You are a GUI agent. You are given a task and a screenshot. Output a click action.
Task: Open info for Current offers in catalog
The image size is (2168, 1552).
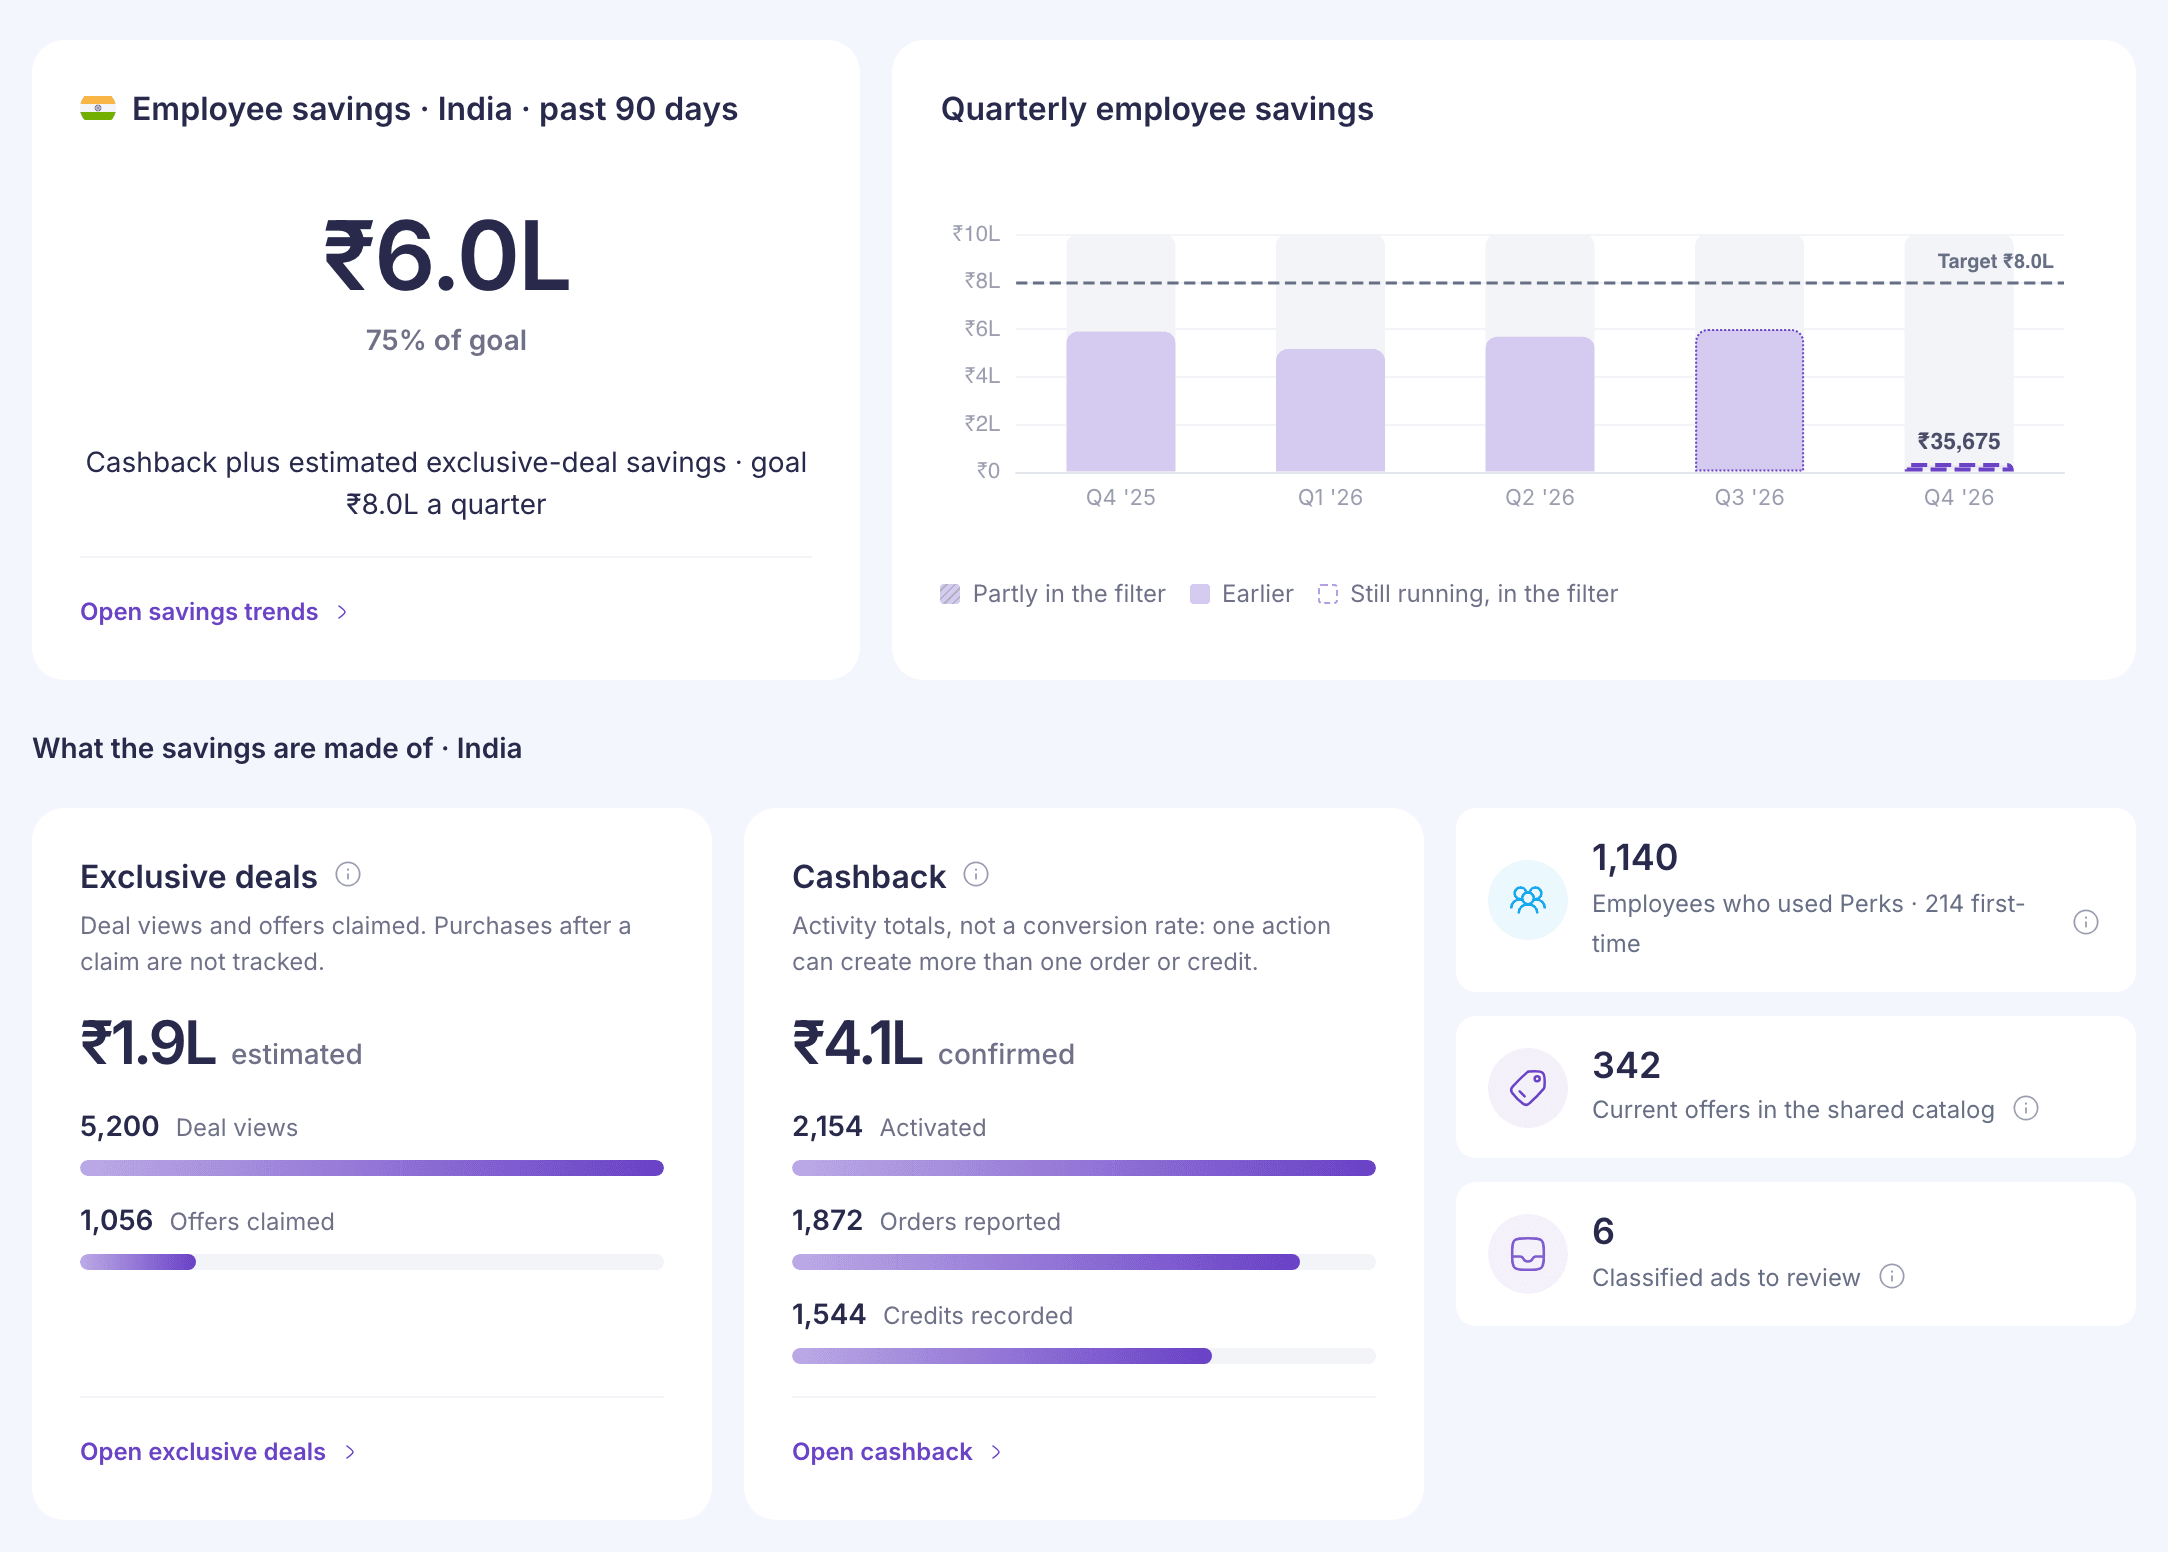tap(2026, 1108)
